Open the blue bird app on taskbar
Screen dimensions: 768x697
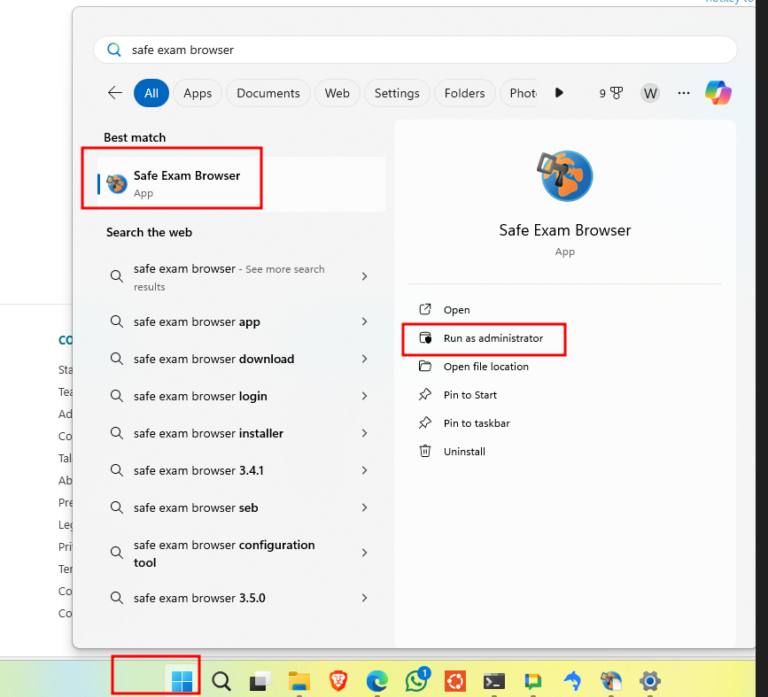pos(572,680)
